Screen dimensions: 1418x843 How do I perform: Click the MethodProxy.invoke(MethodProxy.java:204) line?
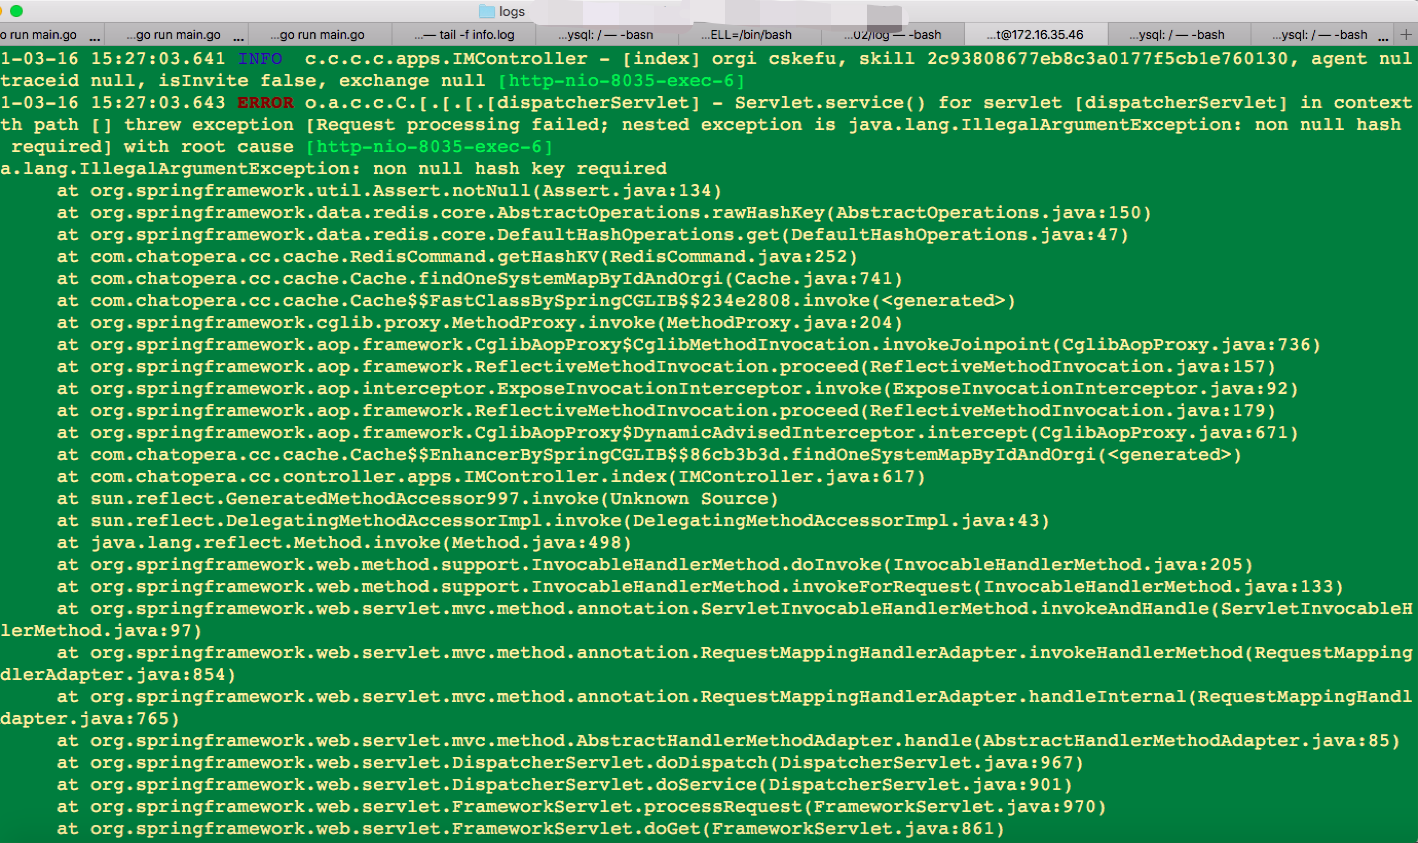480,323
